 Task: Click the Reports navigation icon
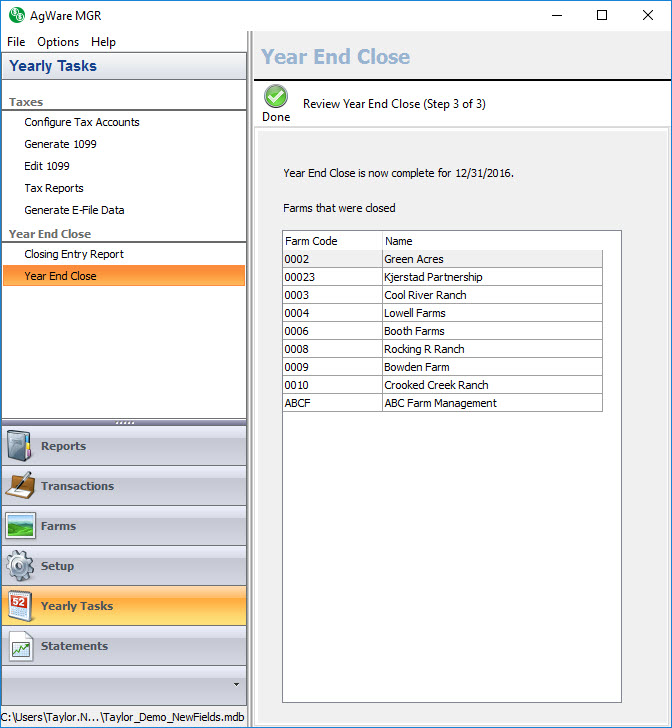click(x=21, y=446)
